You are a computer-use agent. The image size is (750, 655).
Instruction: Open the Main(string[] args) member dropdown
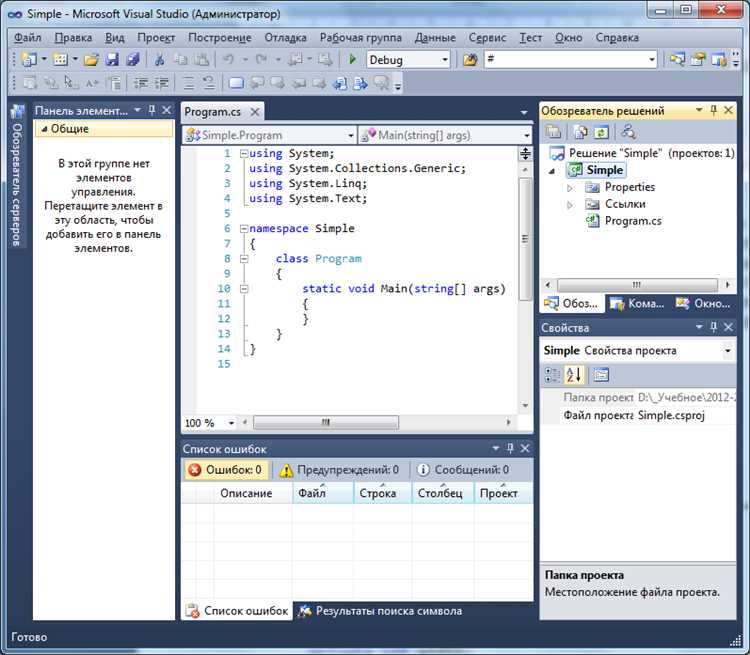tap(445, 135)
